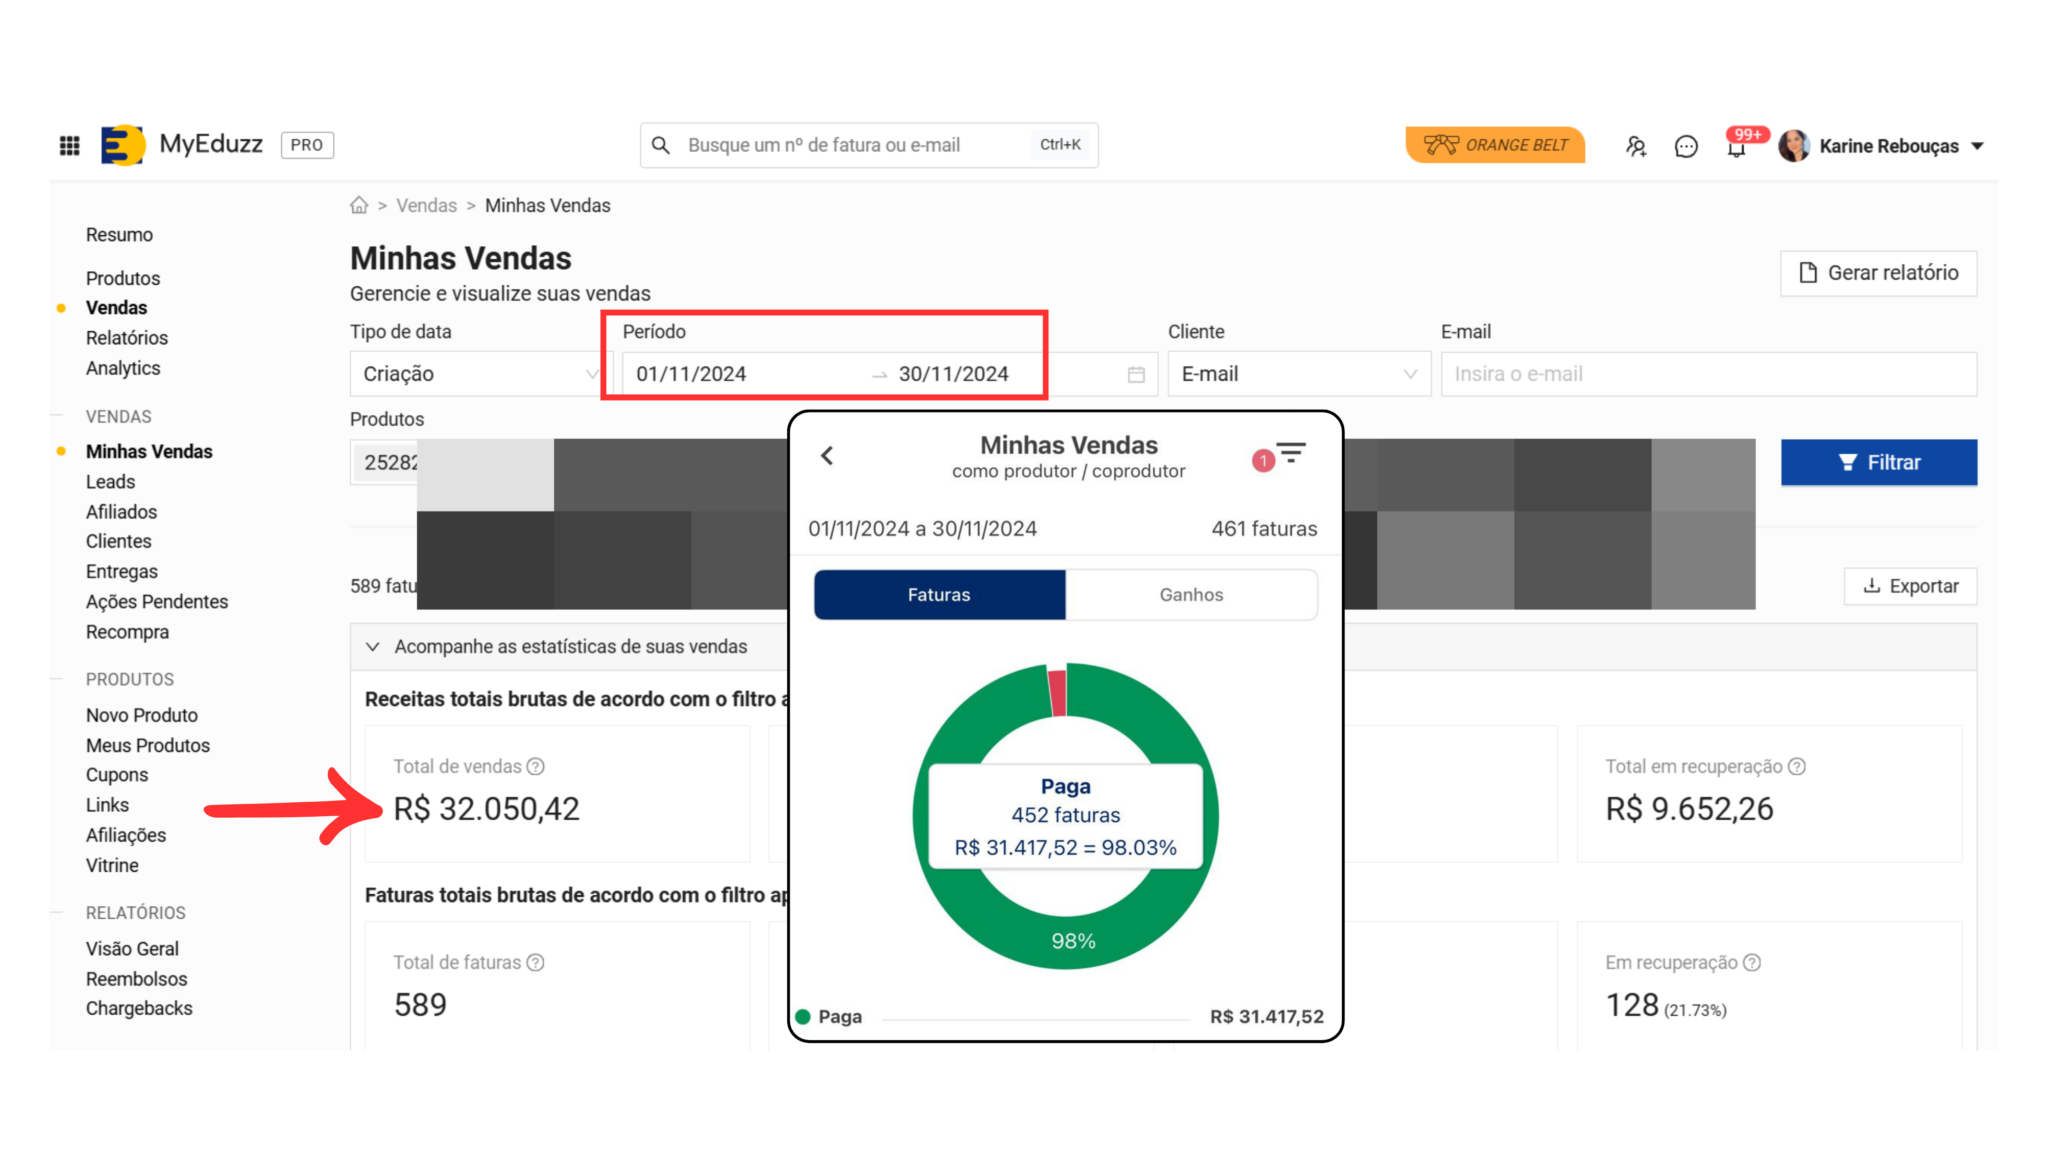Click help icon beside Total em recuperação

[x=1797, y=767]
